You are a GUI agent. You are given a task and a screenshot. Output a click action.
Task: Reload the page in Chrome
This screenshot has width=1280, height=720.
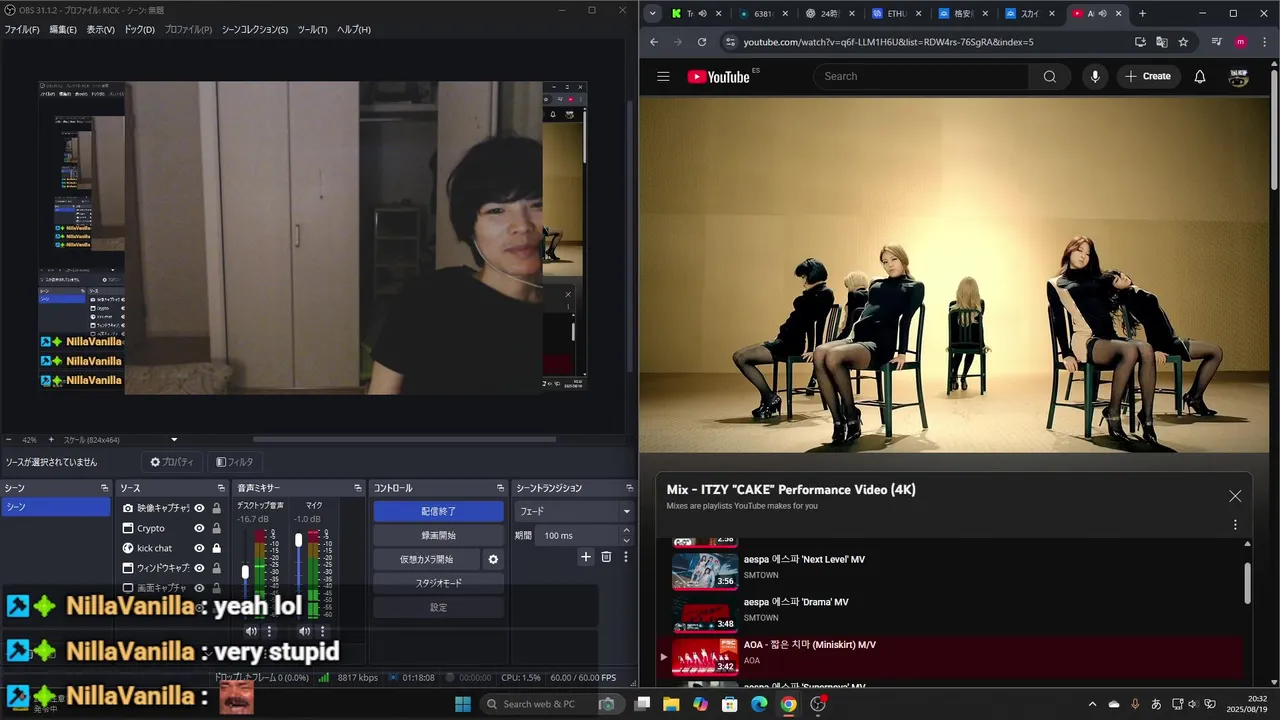point(702,42)
